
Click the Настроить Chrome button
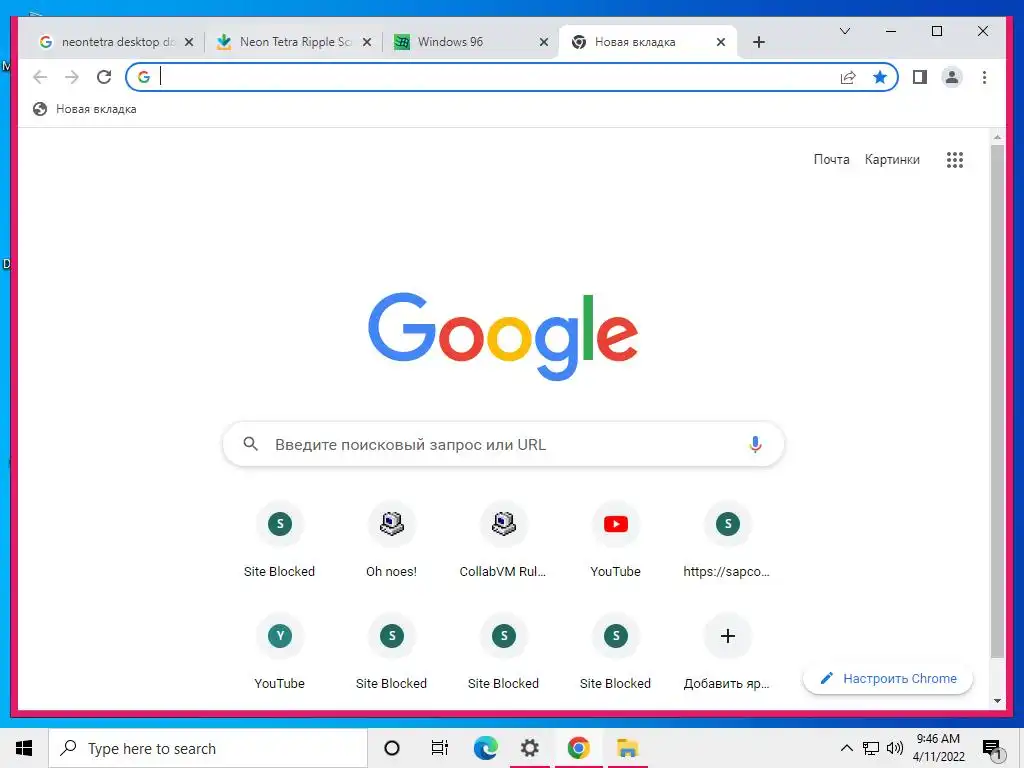click(x=888, y=679)
